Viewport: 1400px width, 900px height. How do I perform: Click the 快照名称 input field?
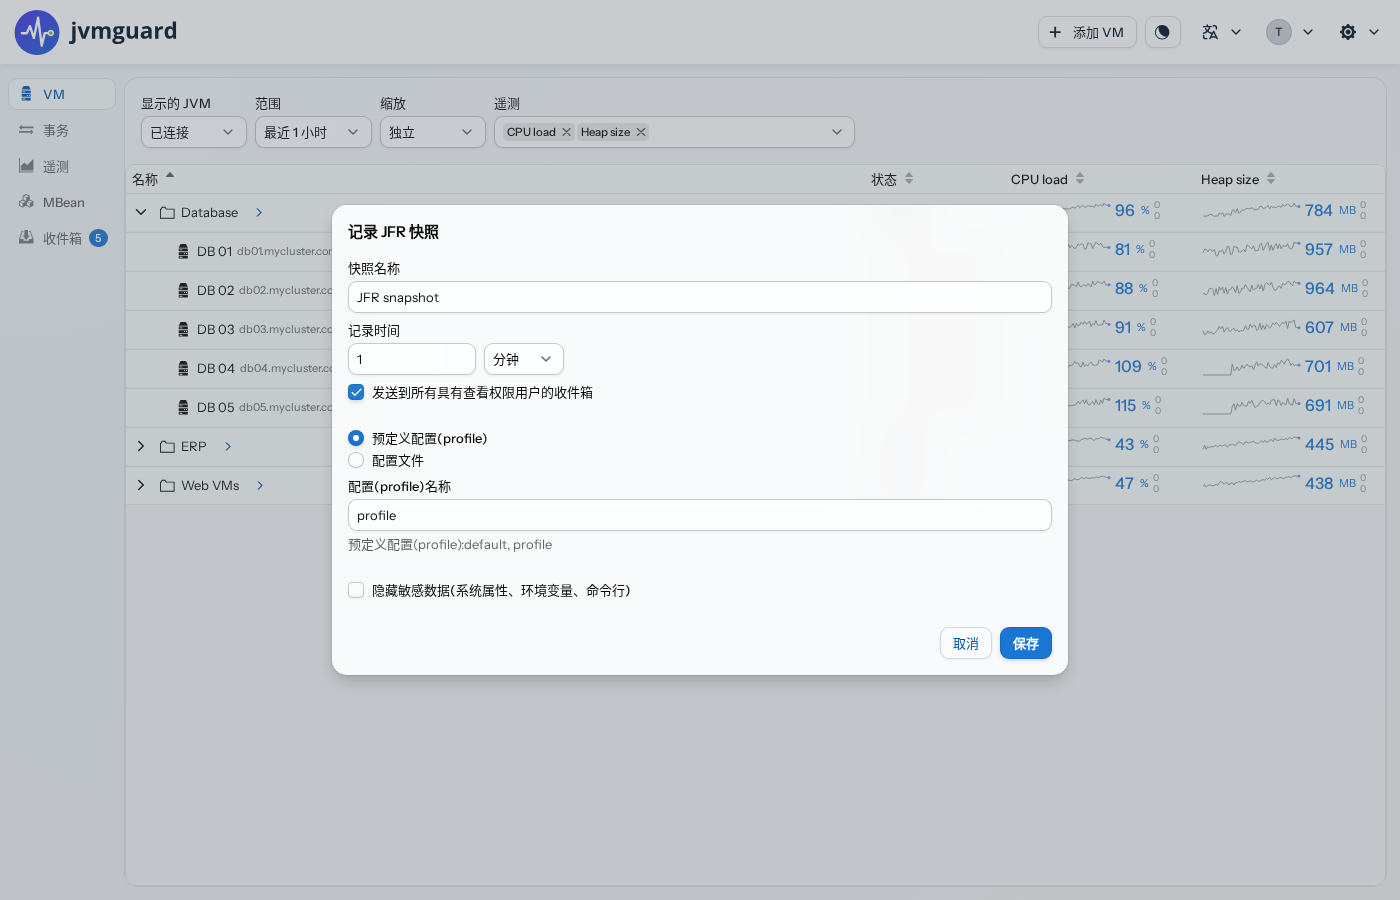(x=700, y=297)
